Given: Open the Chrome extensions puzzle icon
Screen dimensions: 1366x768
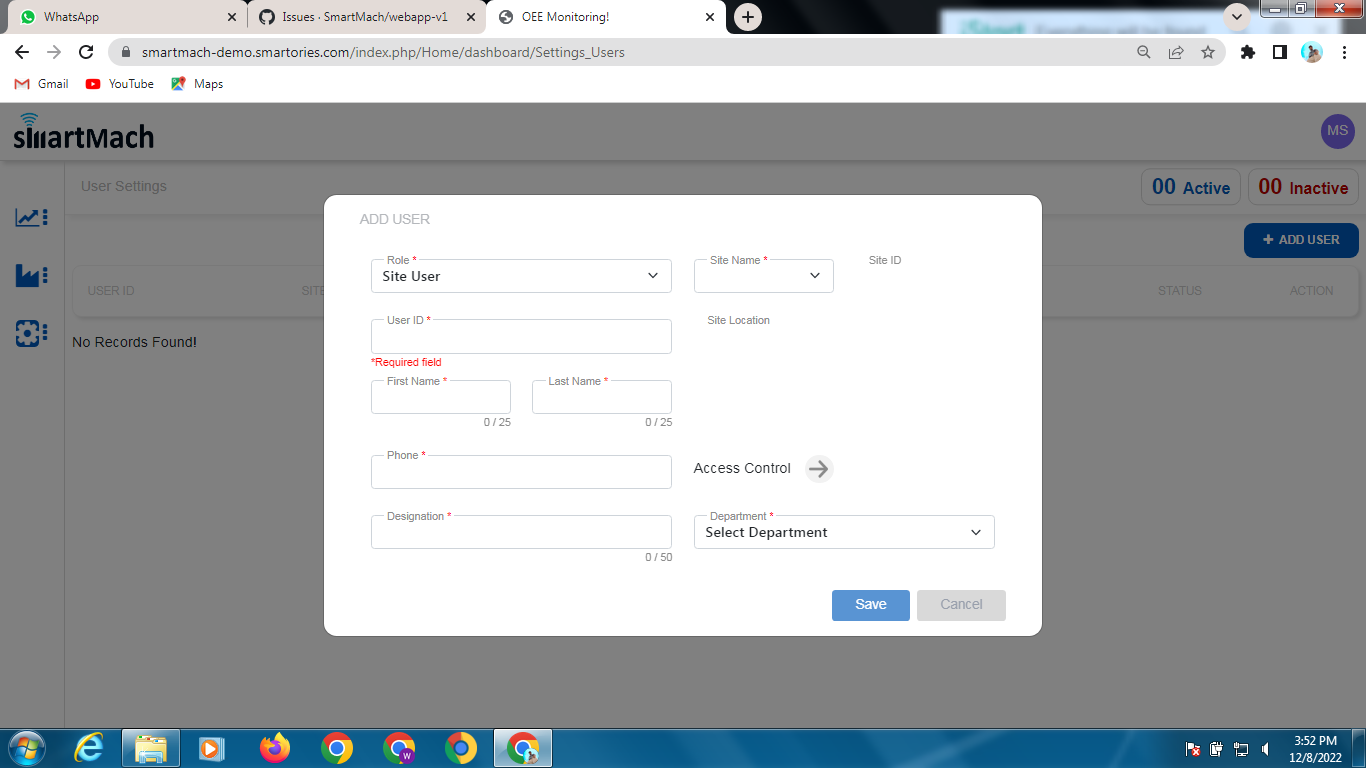Looking at the screenshot, I should click(1247, 52).
